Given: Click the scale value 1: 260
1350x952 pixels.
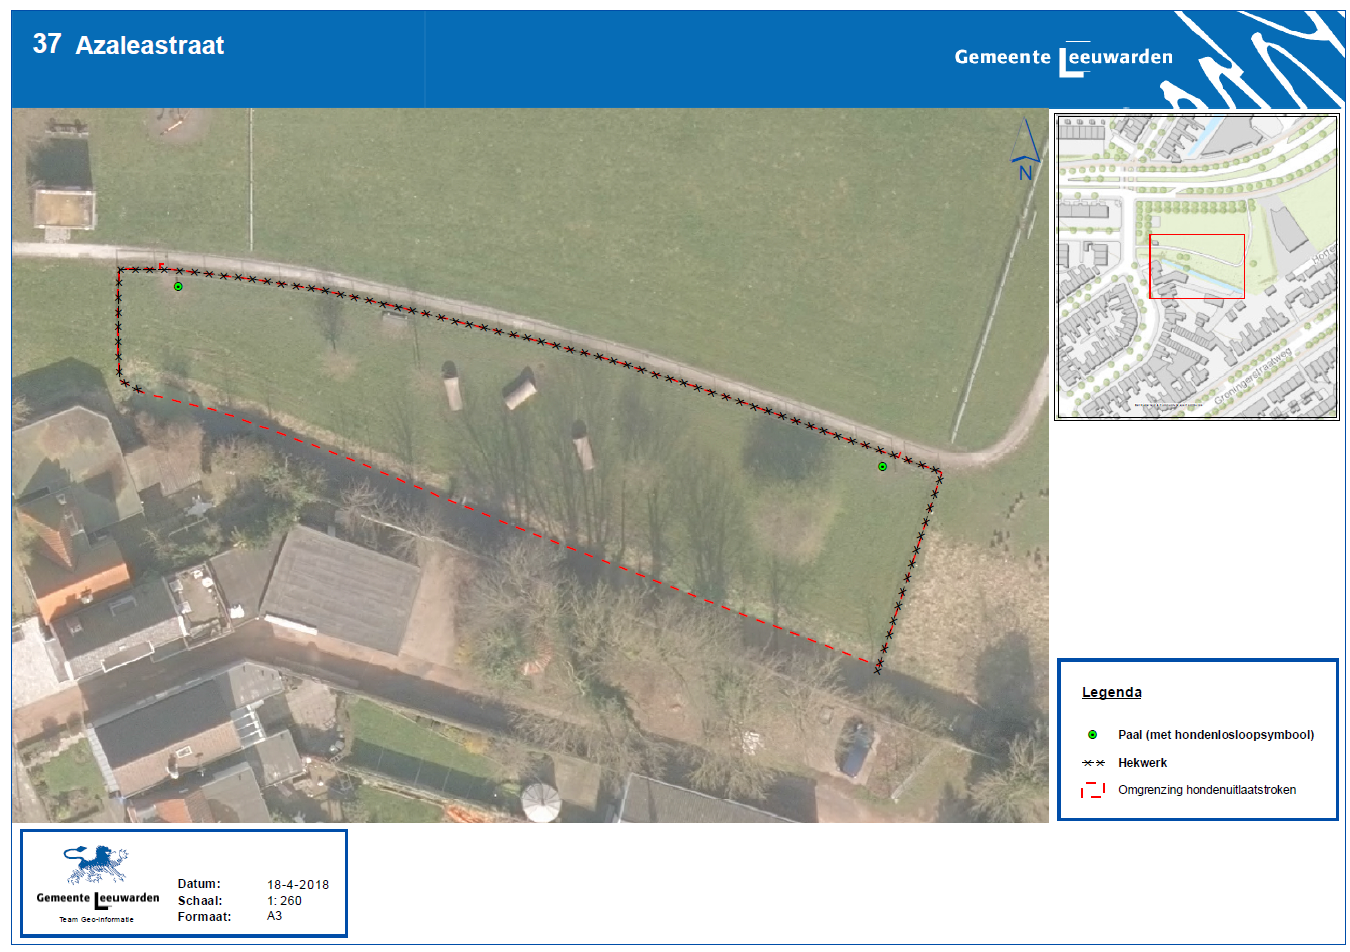Looking at the screenshot, I should pos(284,901).
